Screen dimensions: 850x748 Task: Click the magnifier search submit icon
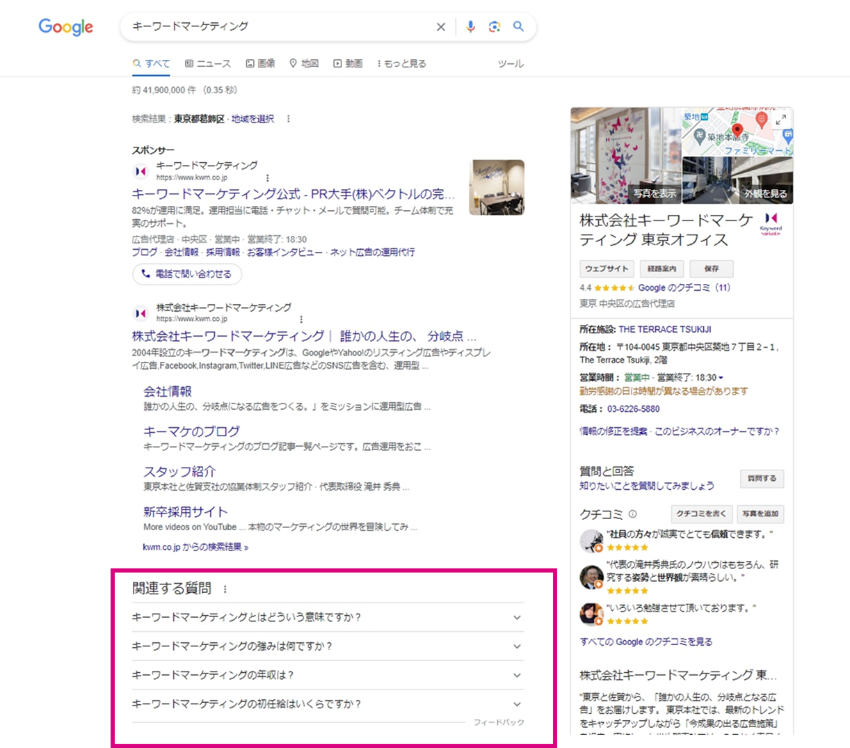[519, 26]
